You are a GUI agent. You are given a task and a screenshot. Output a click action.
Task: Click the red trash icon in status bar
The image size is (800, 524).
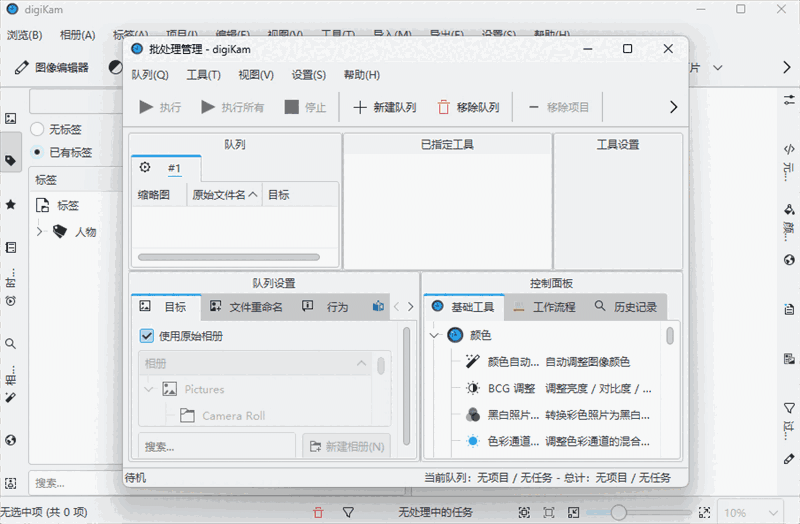pyautogui.click(x=318, y=512)
